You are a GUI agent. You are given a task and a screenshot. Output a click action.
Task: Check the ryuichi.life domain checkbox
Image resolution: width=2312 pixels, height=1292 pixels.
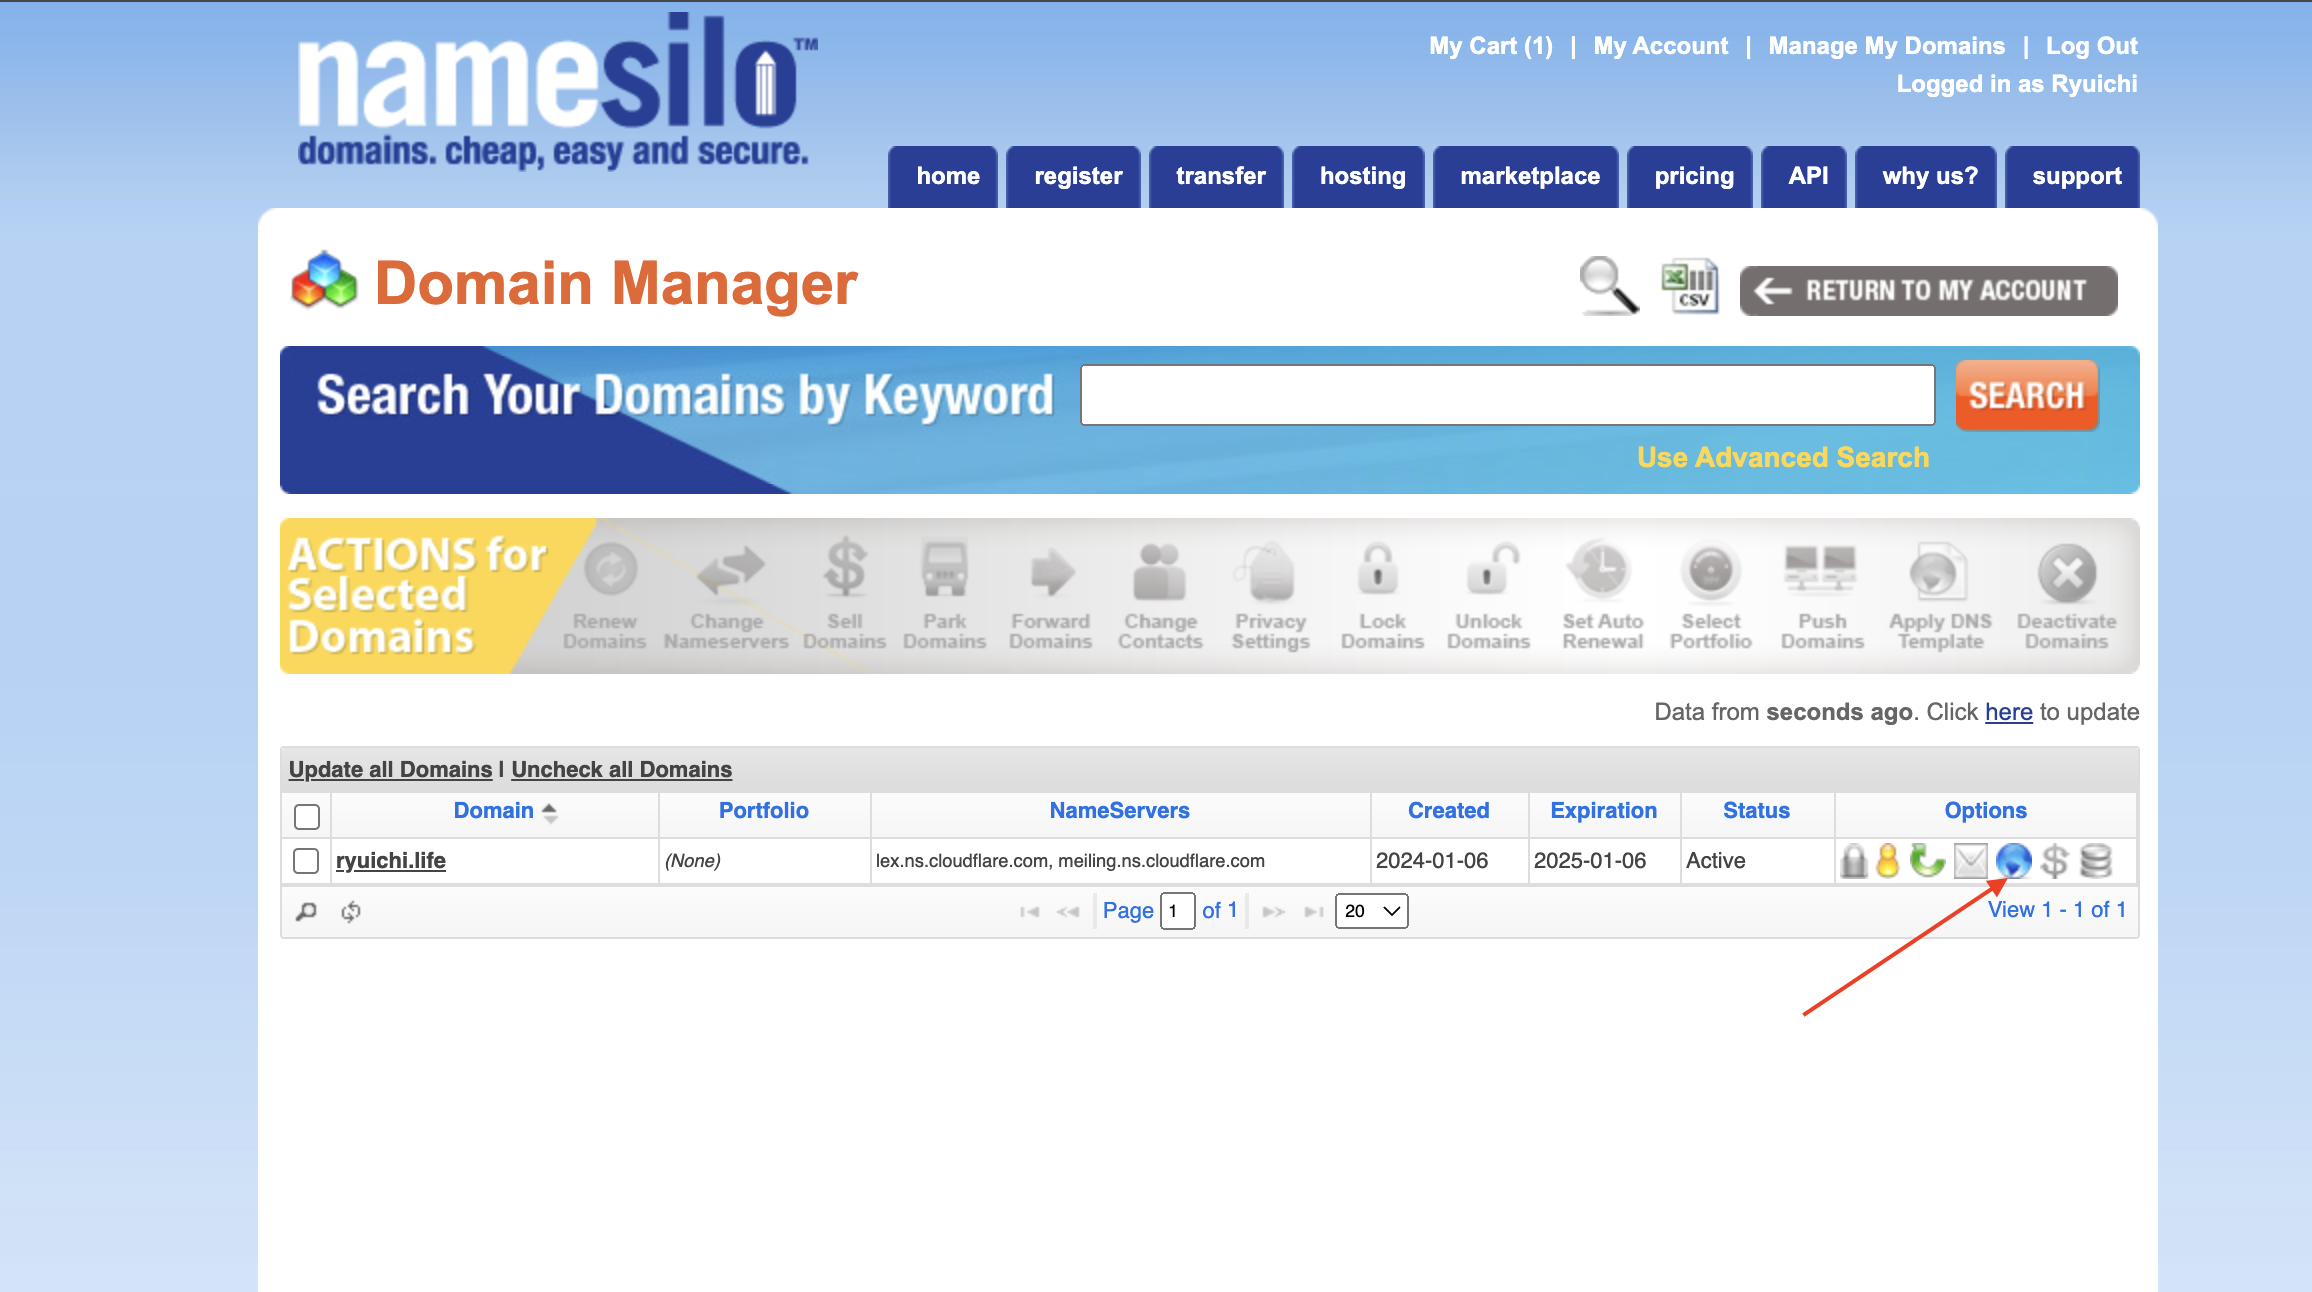[x=306, y=861]
